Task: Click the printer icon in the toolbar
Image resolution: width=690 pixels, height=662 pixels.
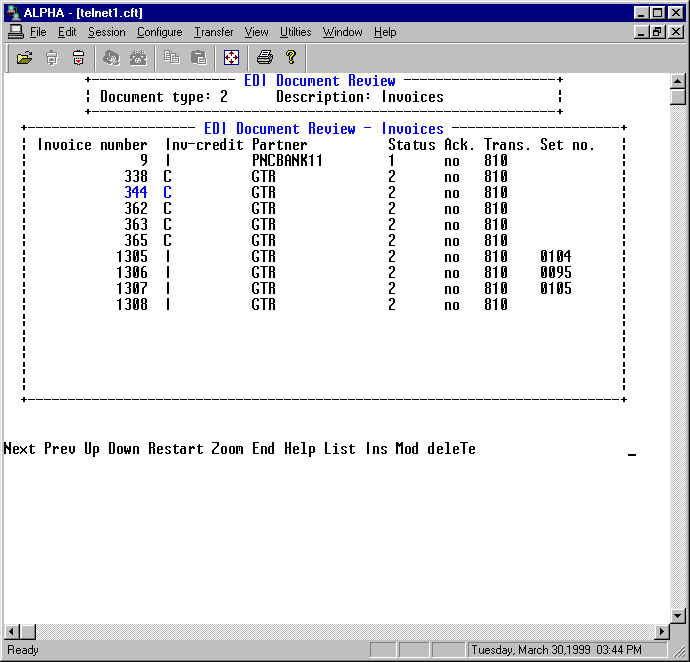Action: click(x=264, y=58)
